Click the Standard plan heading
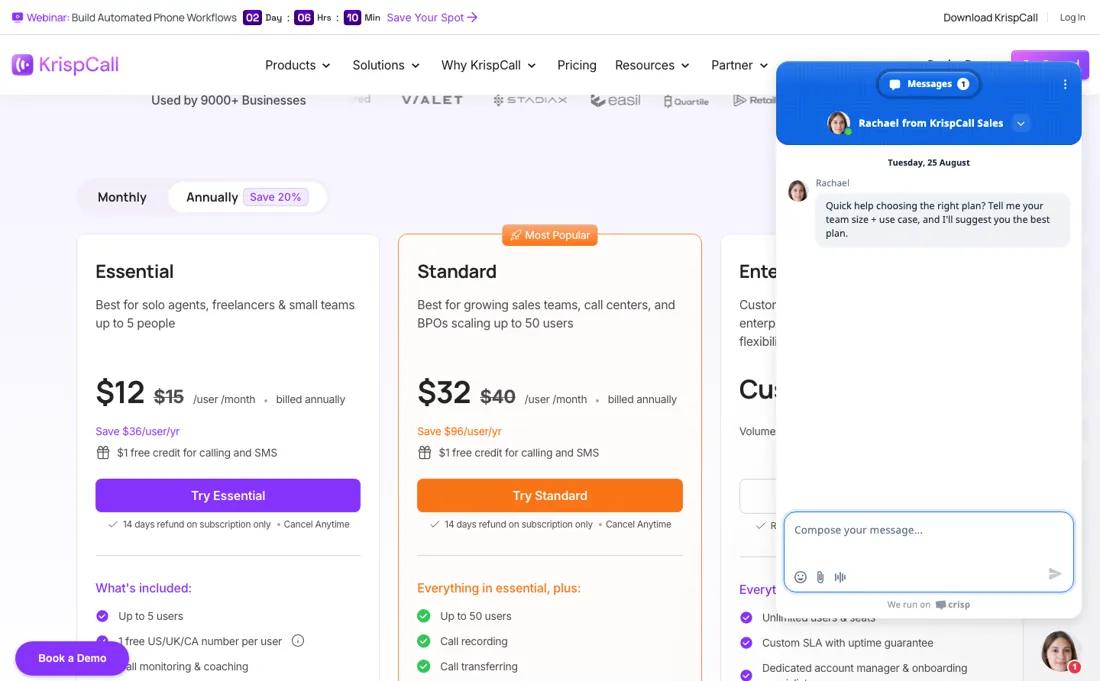This screenshot has height=681, width=1100. point(457,271)
